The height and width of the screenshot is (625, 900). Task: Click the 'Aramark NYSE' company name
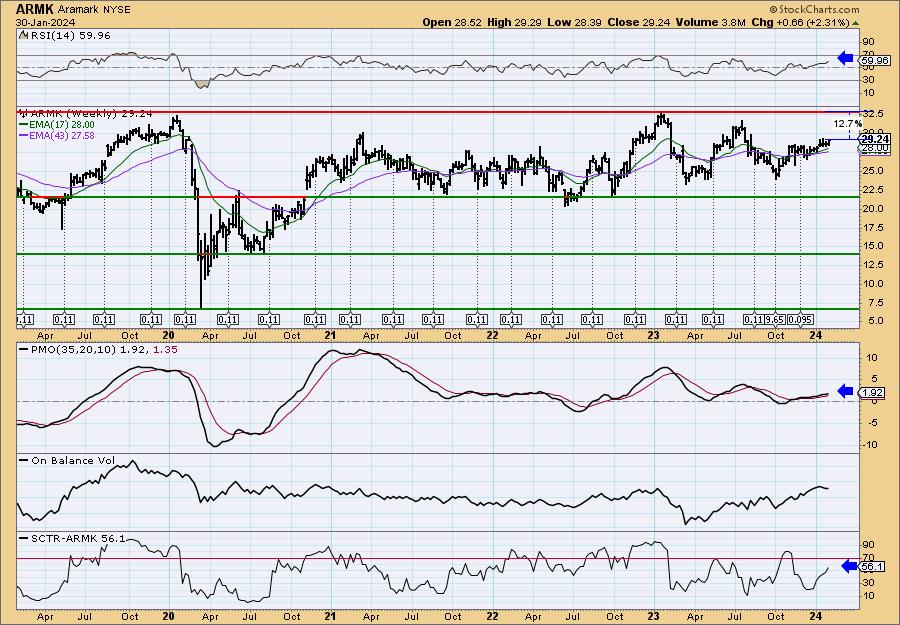click(x=94, y=10)
